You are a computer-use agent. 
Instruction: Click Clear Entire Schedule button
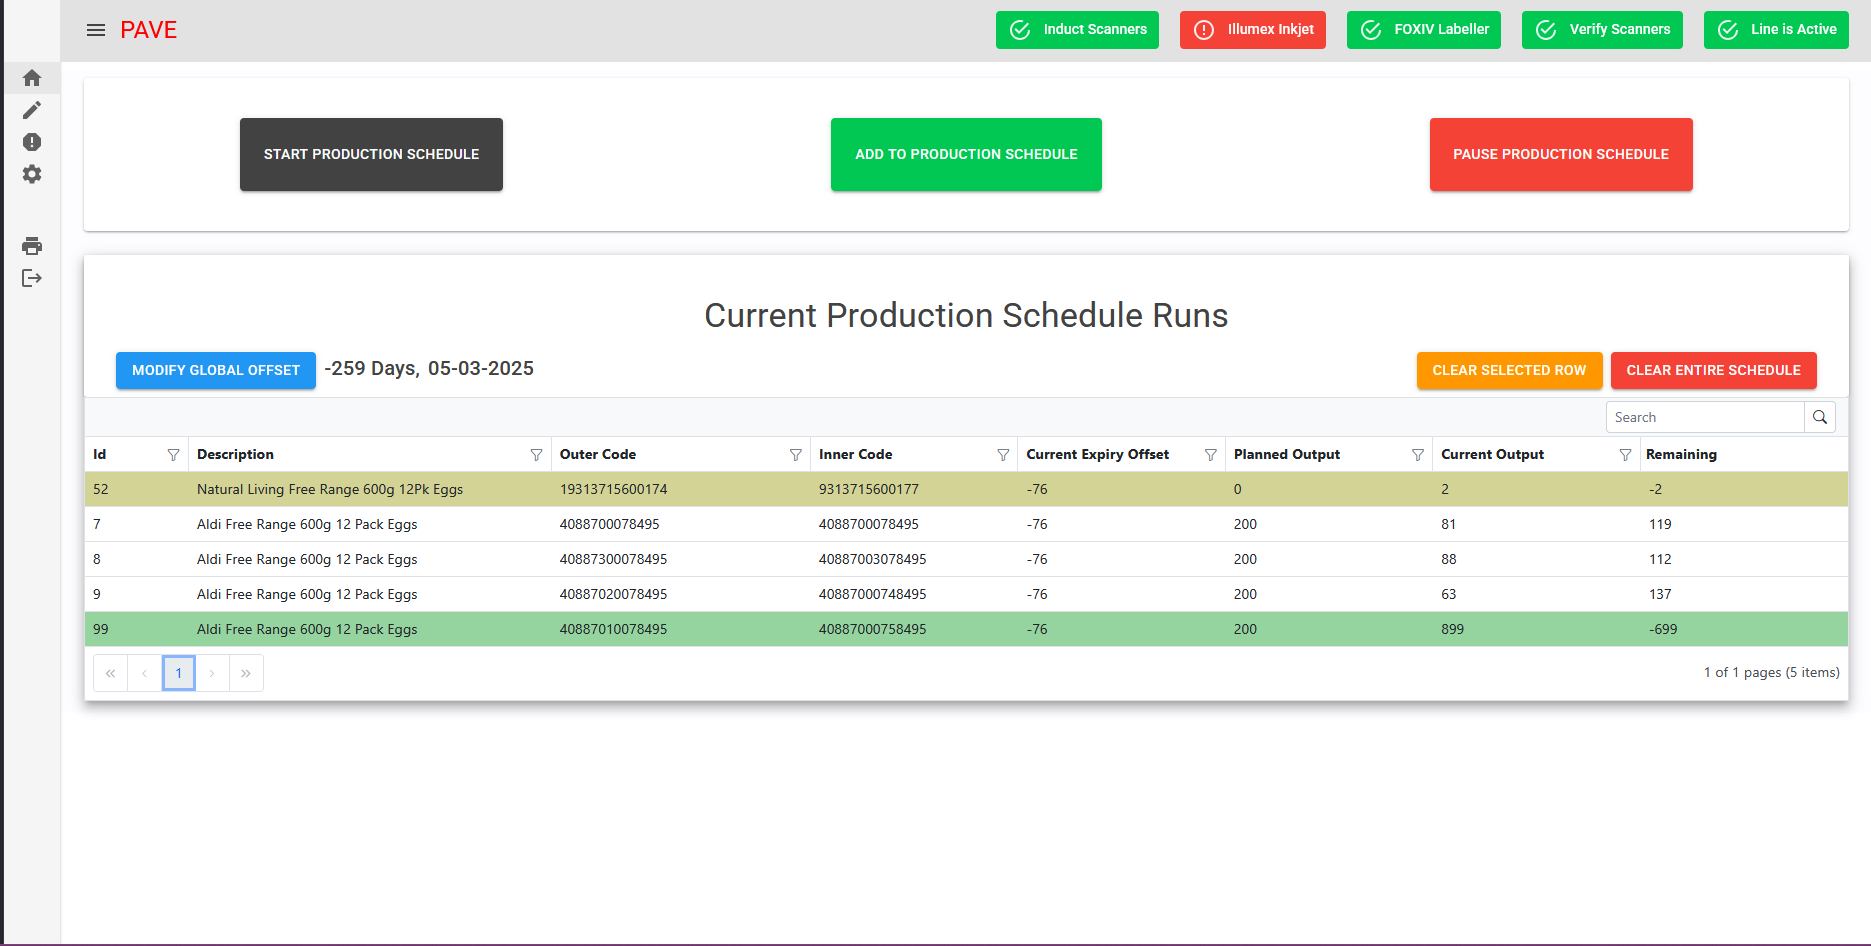1713,370
